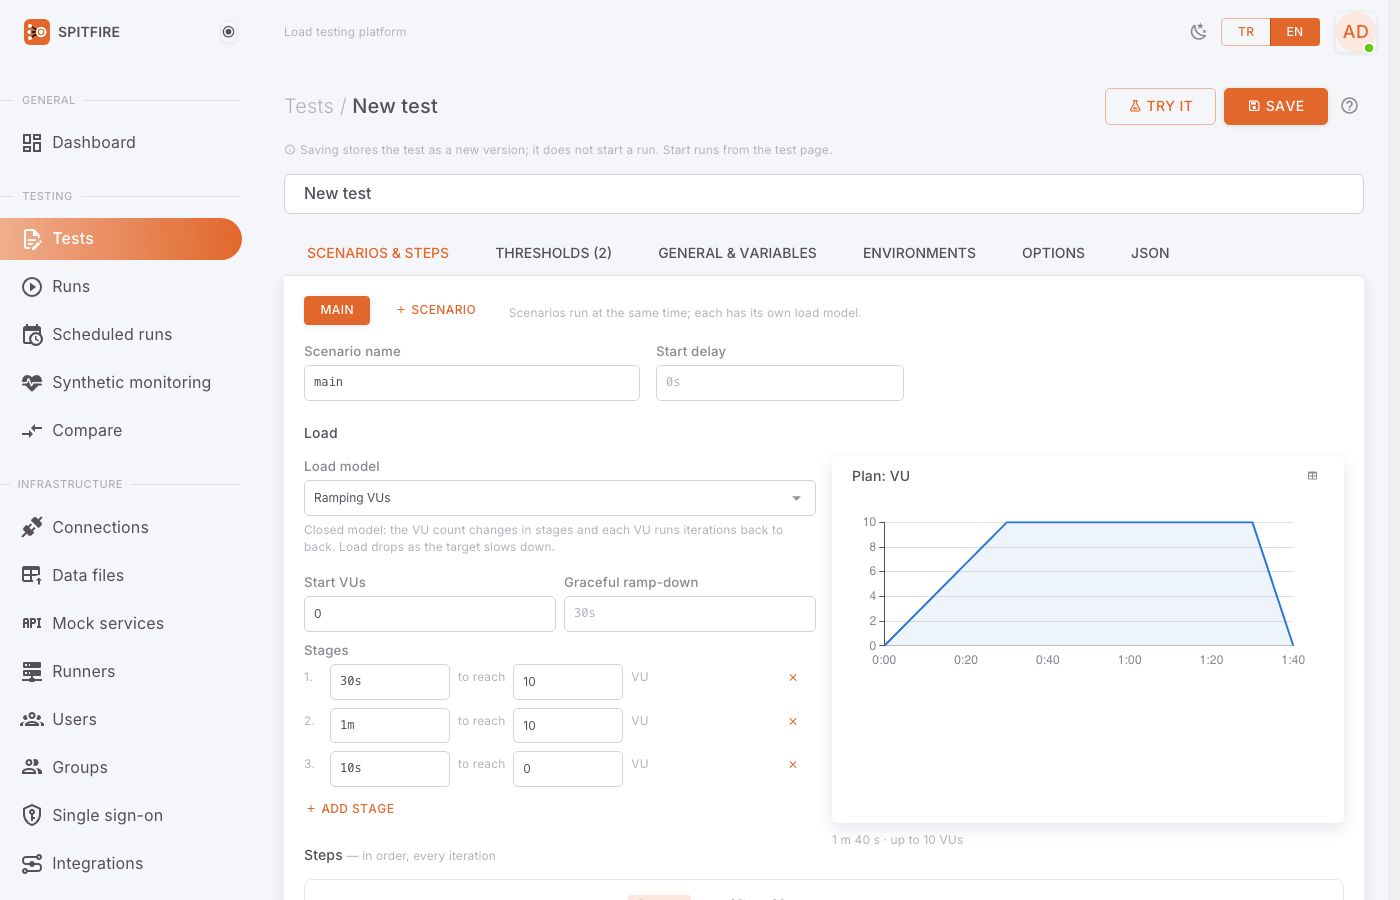Open the Tests sidebar item
The width and height of the screenshot is (1400, 900).
click(120, 239)
